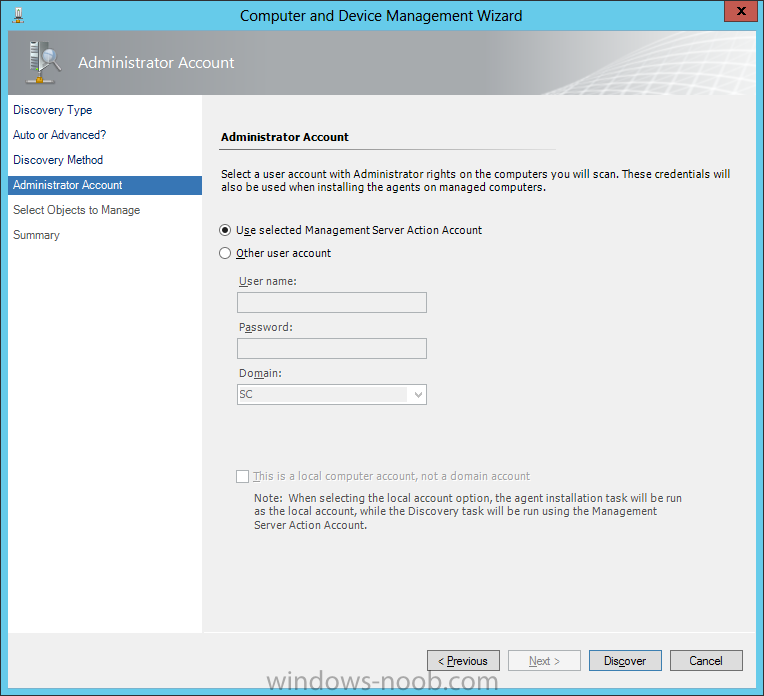Jump to the Summary step

click(36, 235)
